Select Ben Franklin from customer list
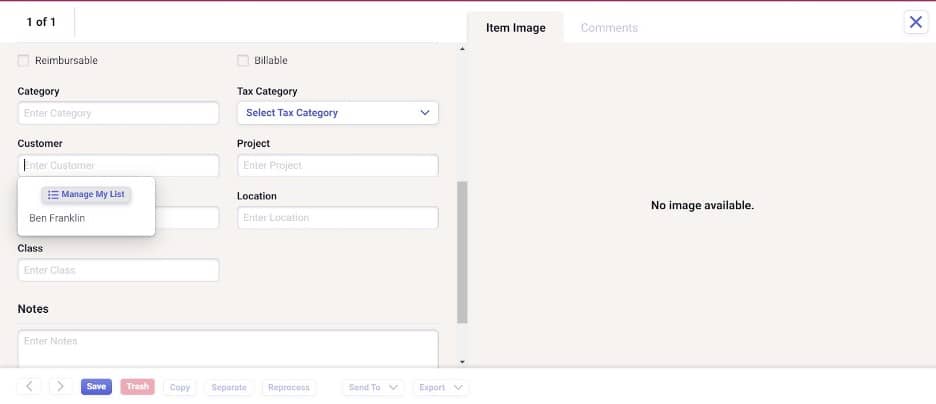The image size is (936, 404). pos(57,218)
